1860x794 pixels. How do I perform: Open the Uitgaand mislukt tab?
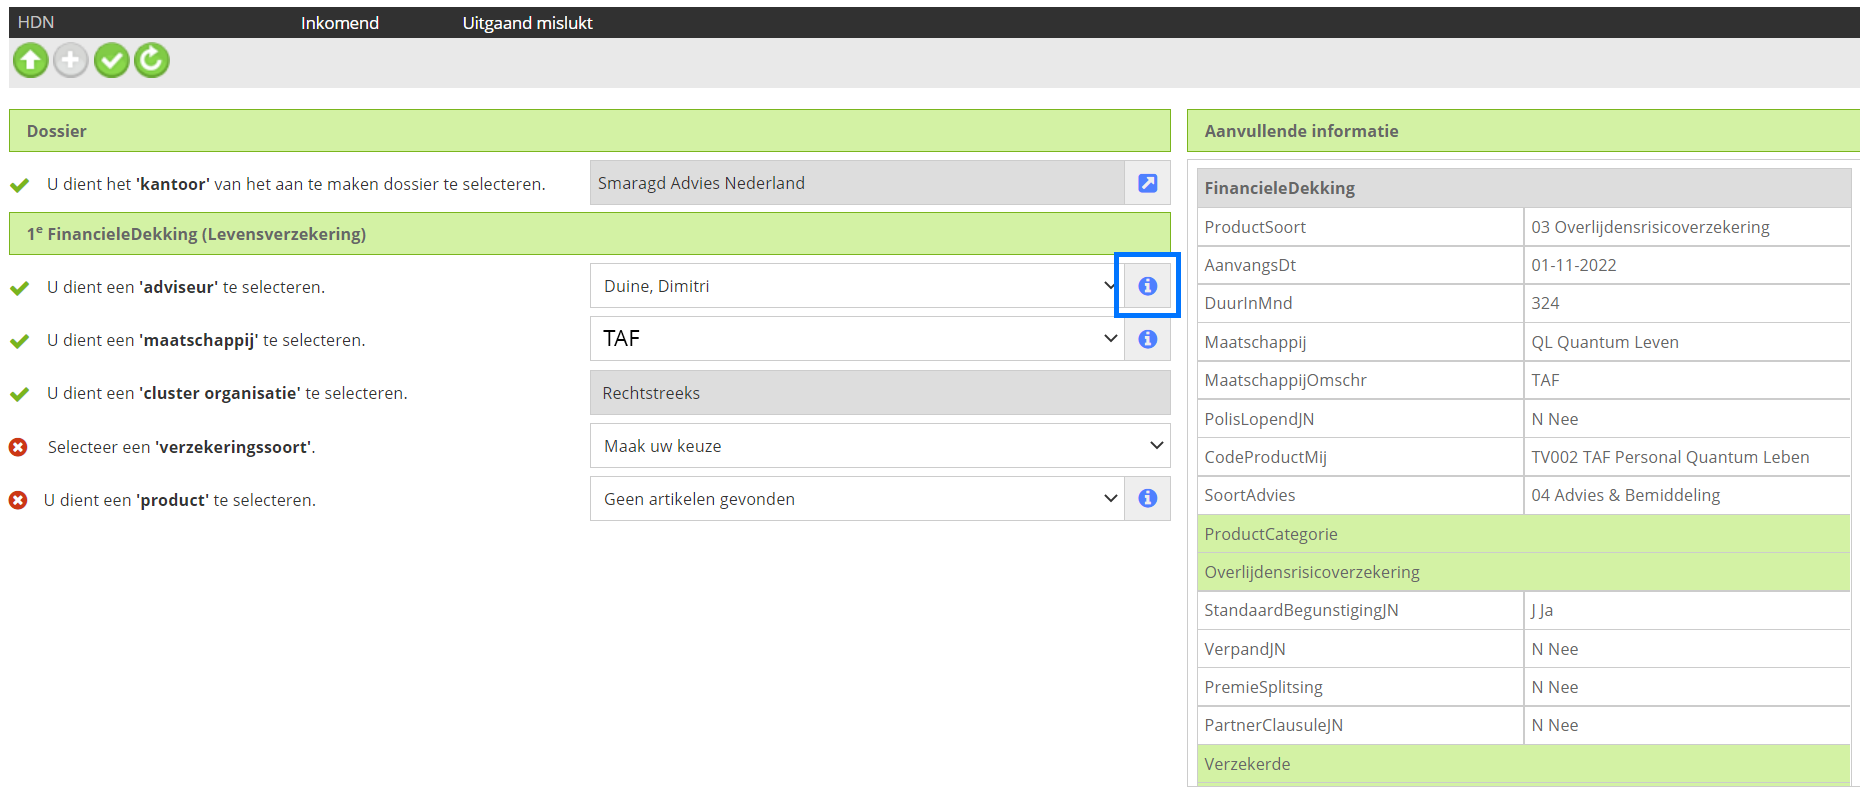[x=527, y=23]
